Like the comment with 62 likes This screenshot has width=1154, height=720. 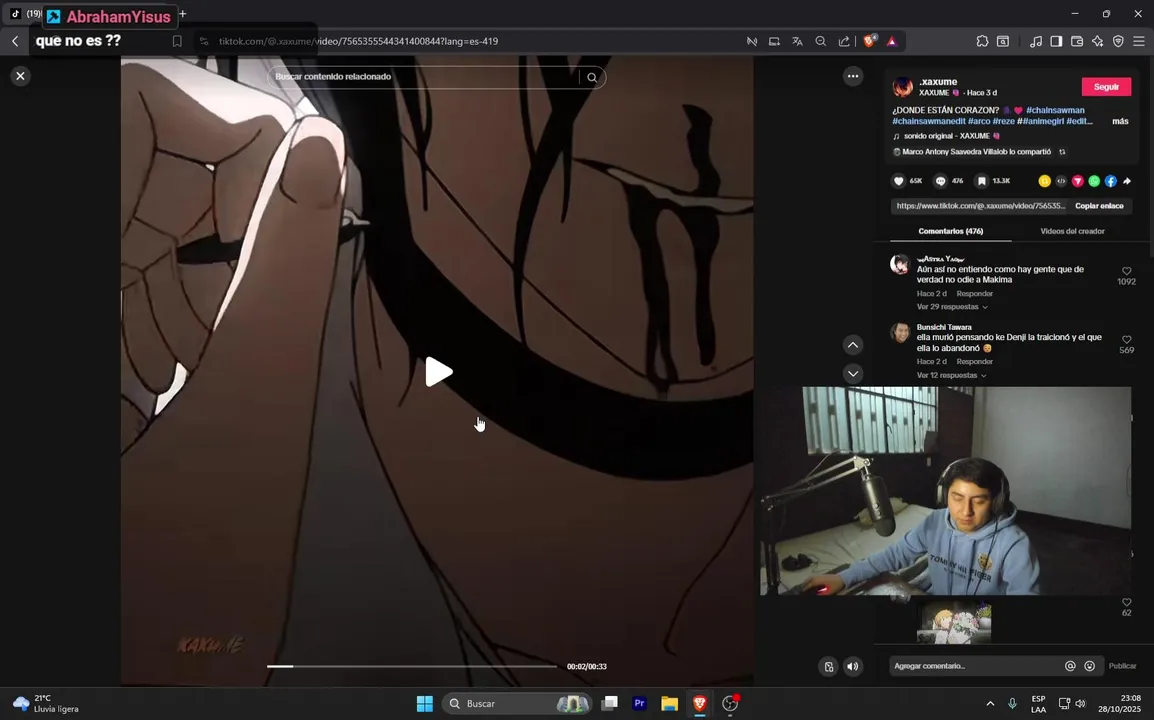(1127, 602)
